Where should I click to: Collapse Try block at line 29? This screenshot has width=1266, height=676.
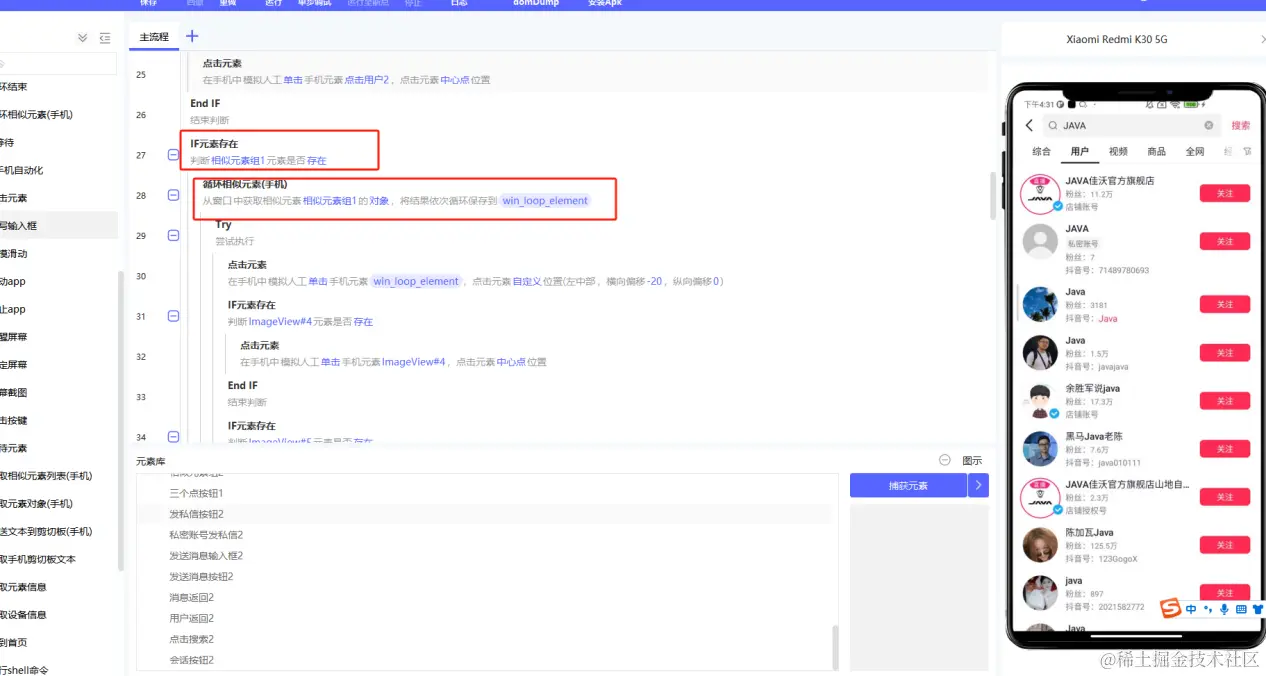coord(173,235)
